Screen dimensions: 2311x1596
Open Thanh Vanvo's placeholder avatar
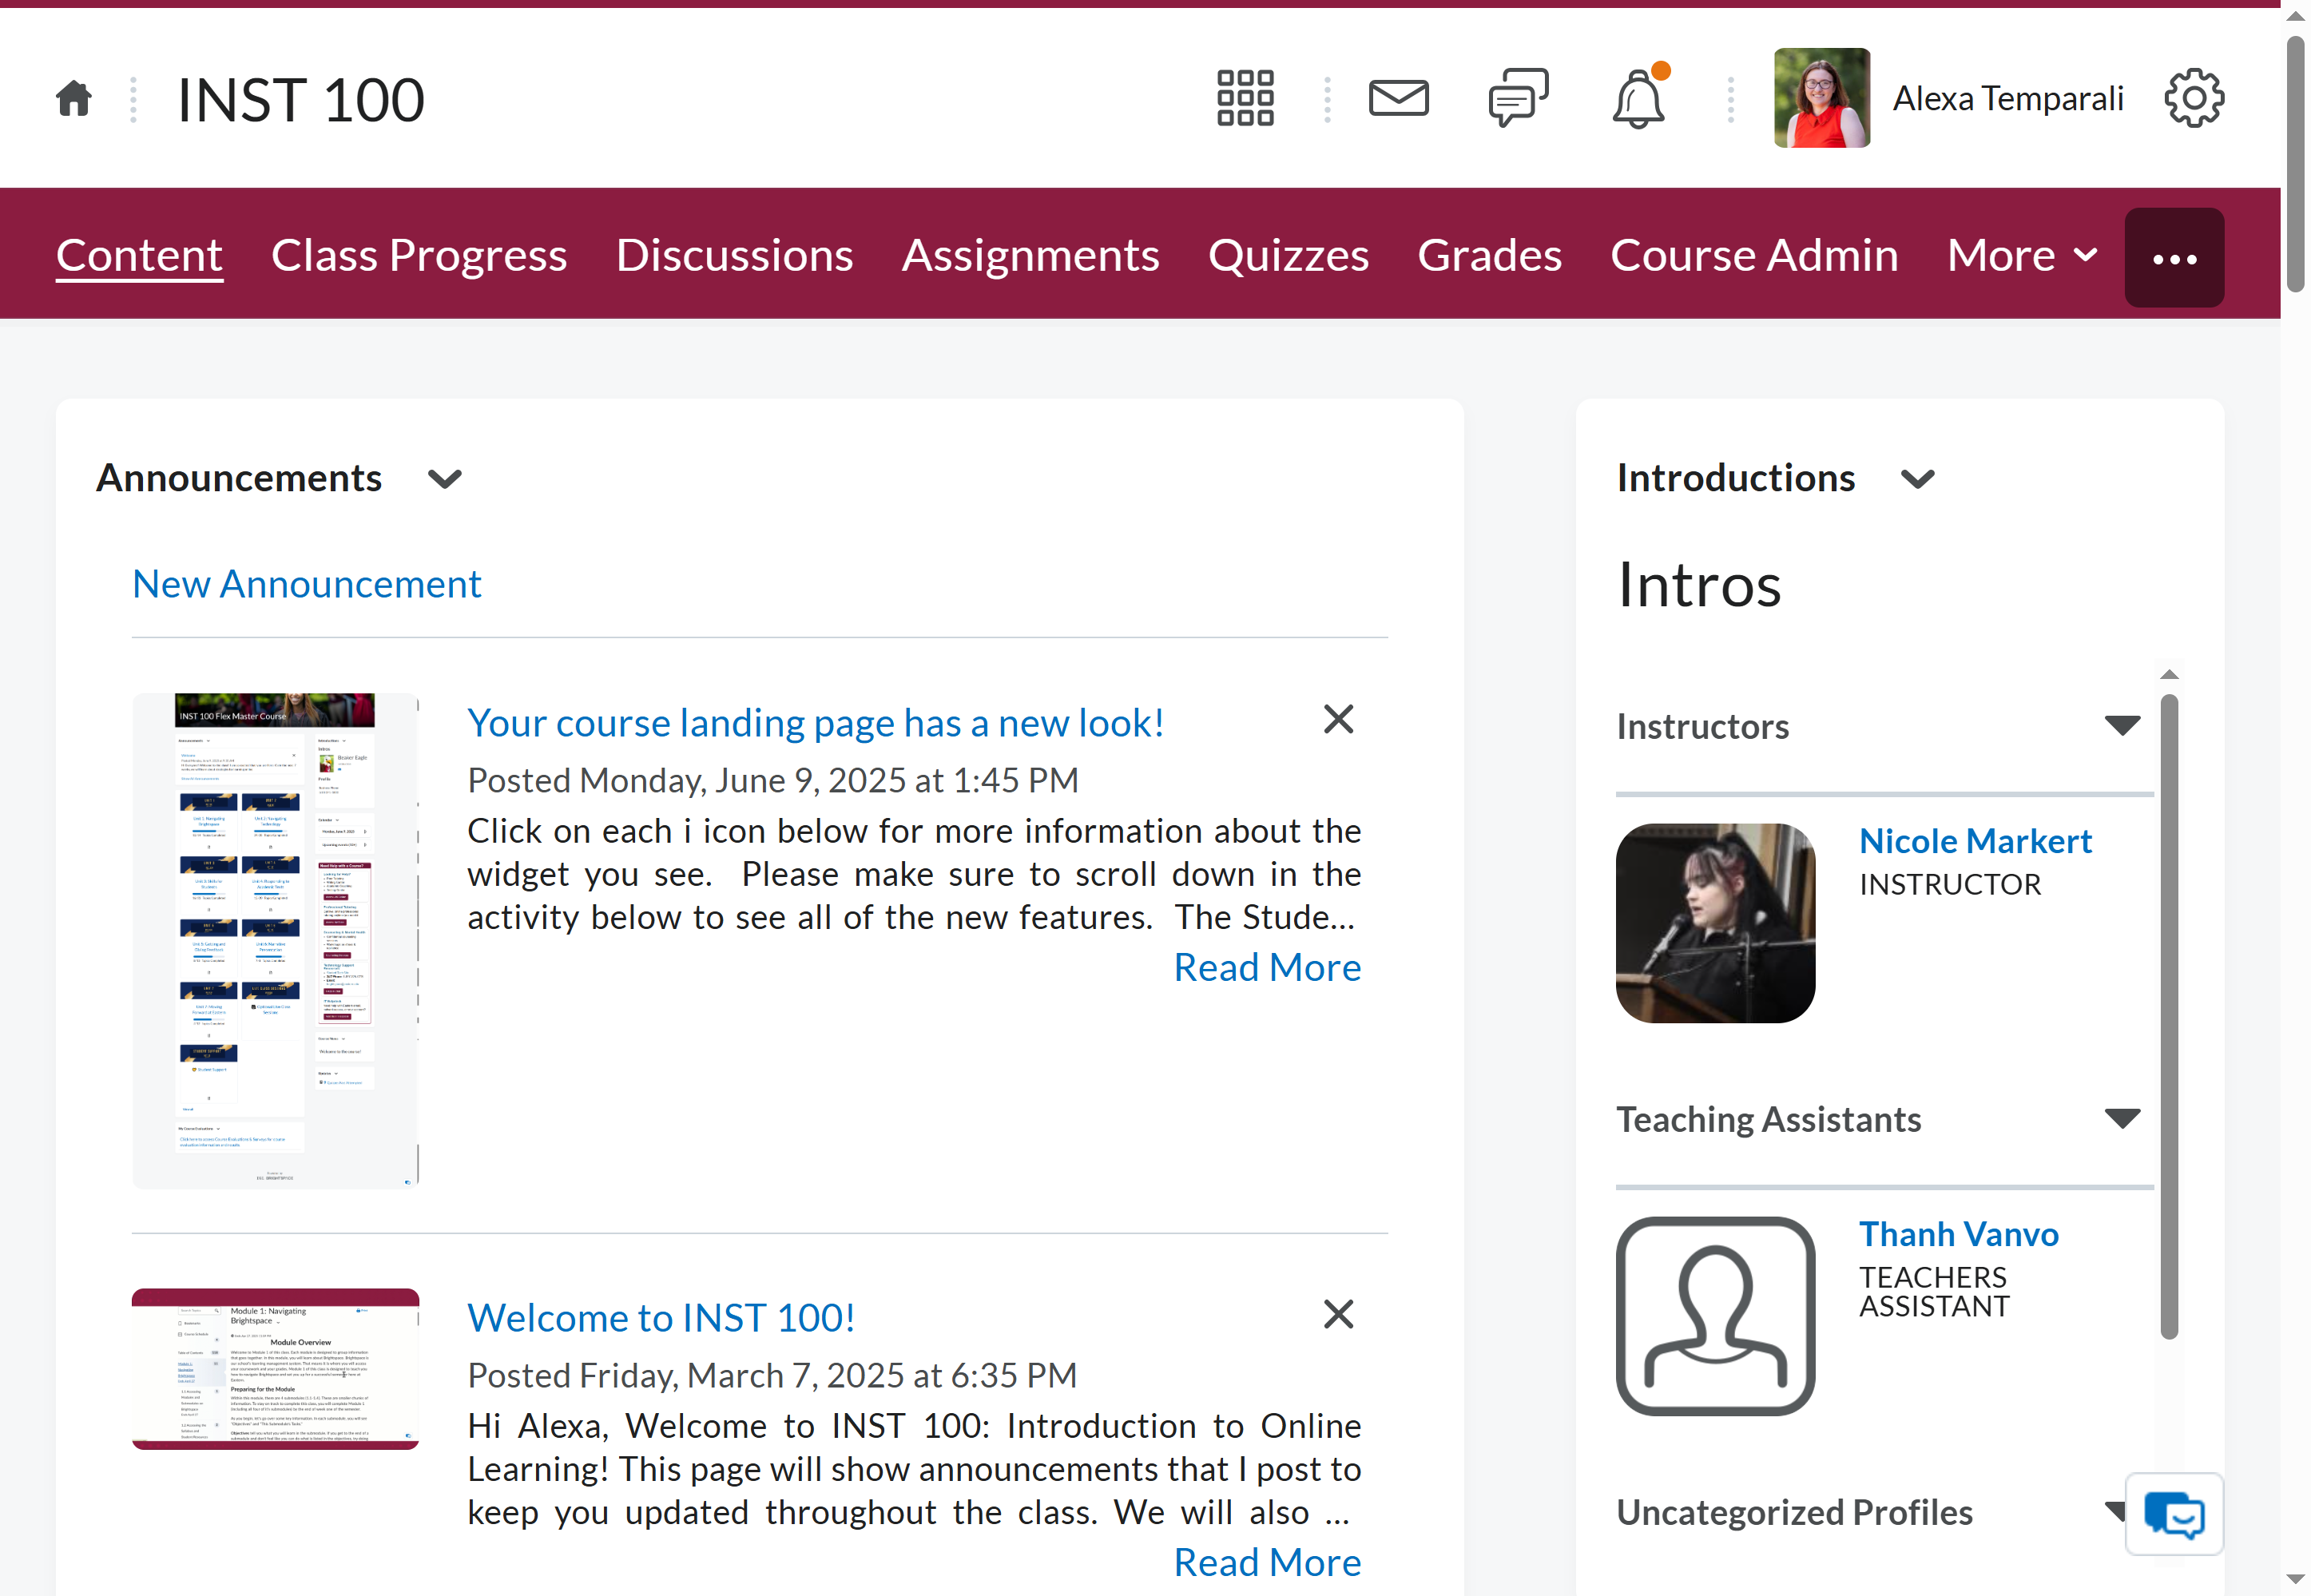coord(1715,1316)
